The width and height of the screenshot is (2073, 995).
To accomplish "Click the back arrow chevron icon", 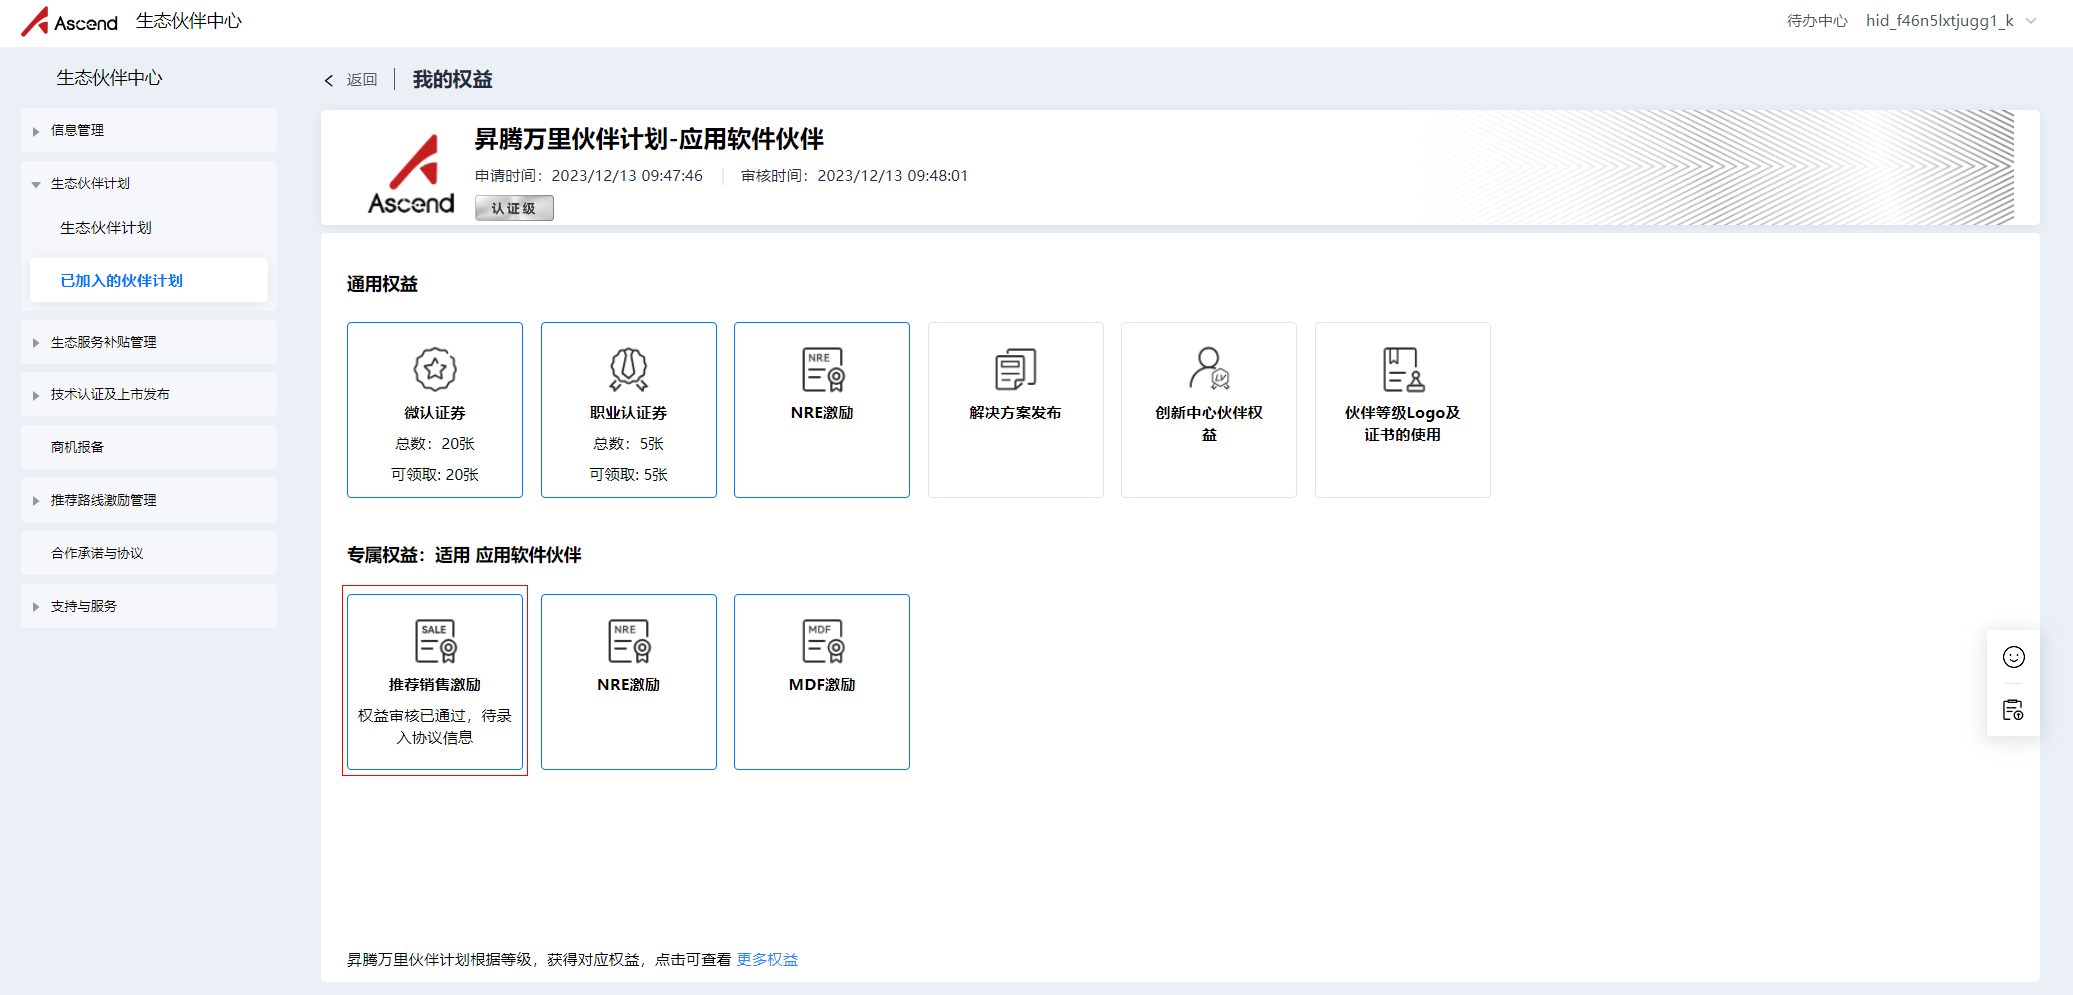I will (329, 80).
